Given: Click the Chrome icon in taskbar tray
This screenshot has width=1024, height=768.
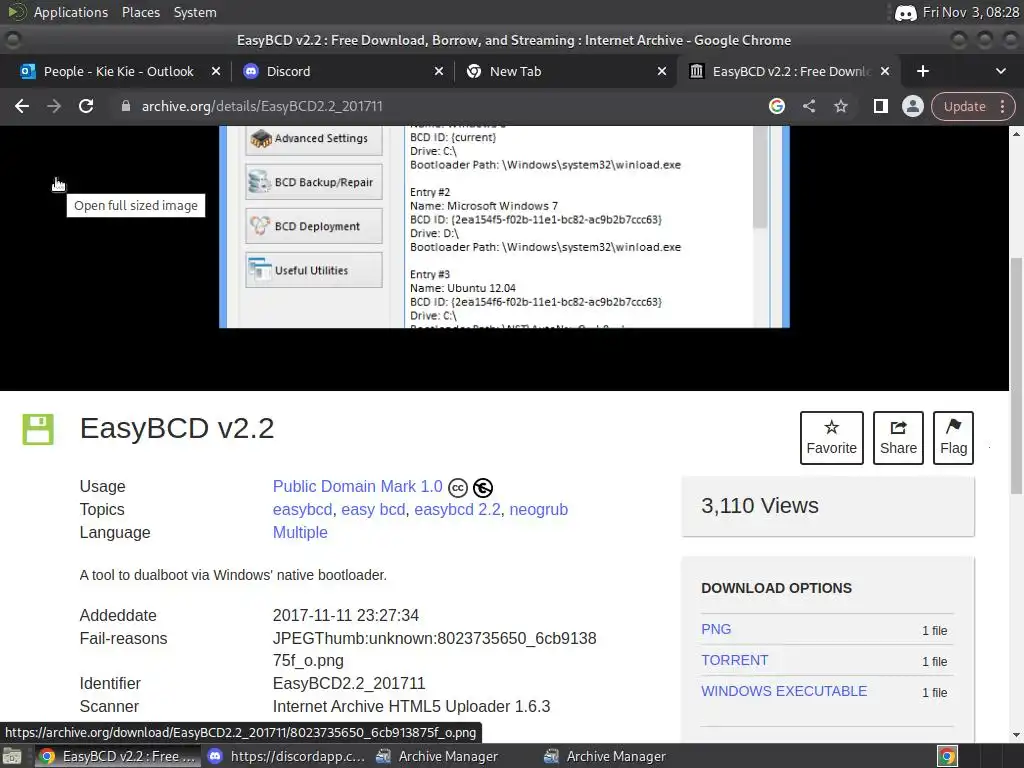Looking at the screenshot, I should coord(947,756).
